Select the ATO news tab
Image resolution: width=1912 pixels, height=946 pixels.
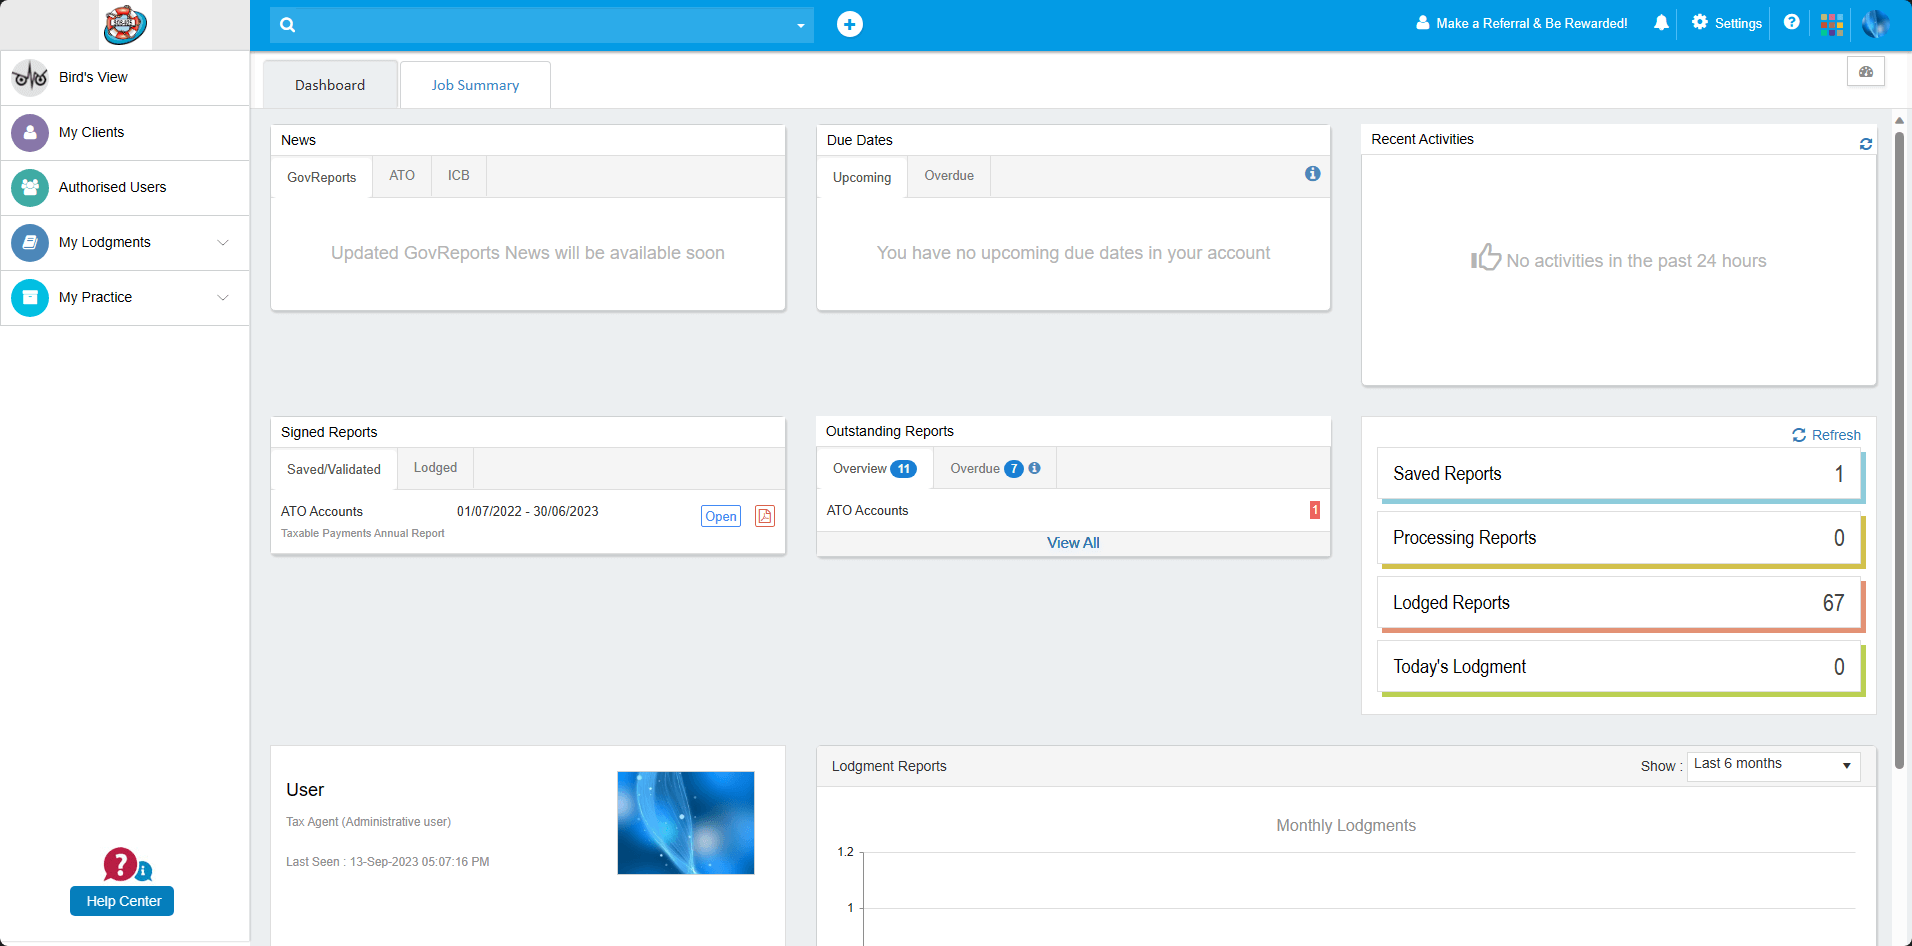pyautogui.click(x=402, y=176)
